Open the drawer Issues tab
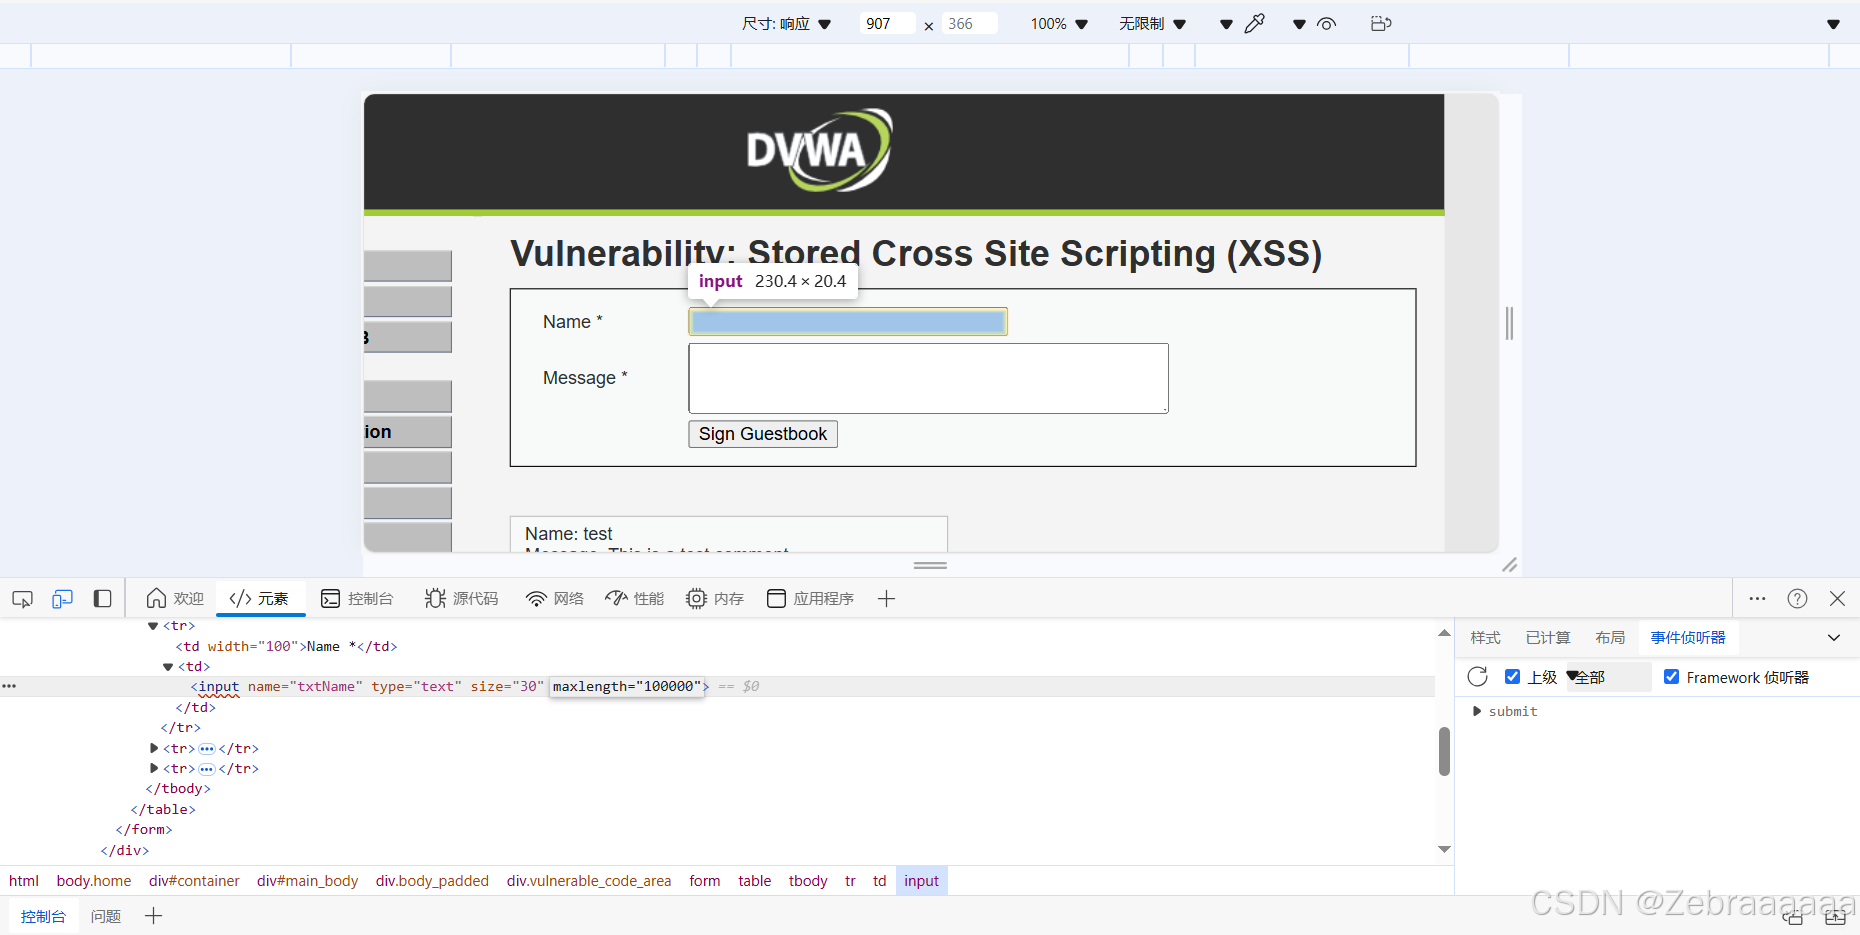This screenshot has height=935, width=1860. click(x=106, y=916)
